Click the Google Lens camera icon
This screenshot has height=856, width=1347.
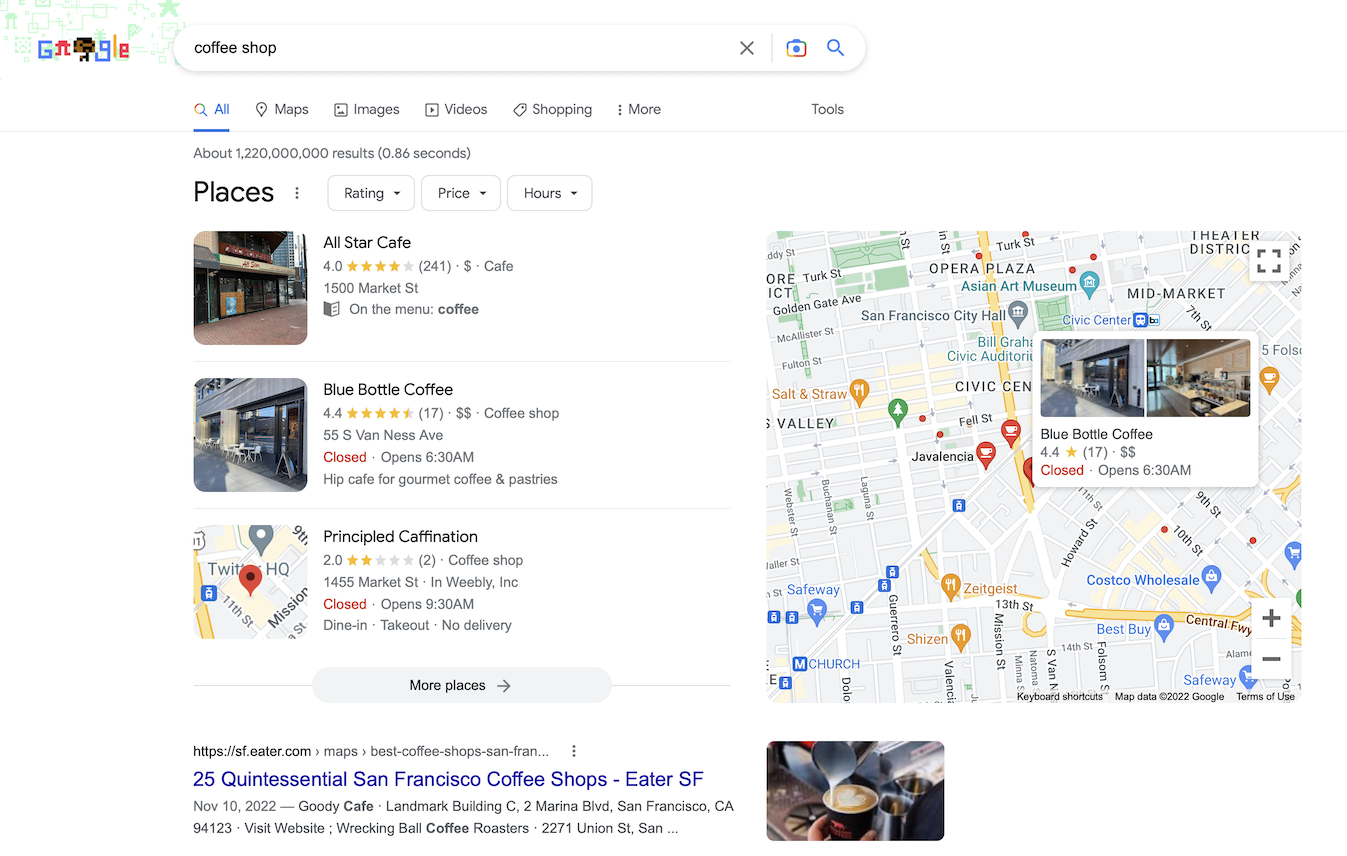coord(796,47)
